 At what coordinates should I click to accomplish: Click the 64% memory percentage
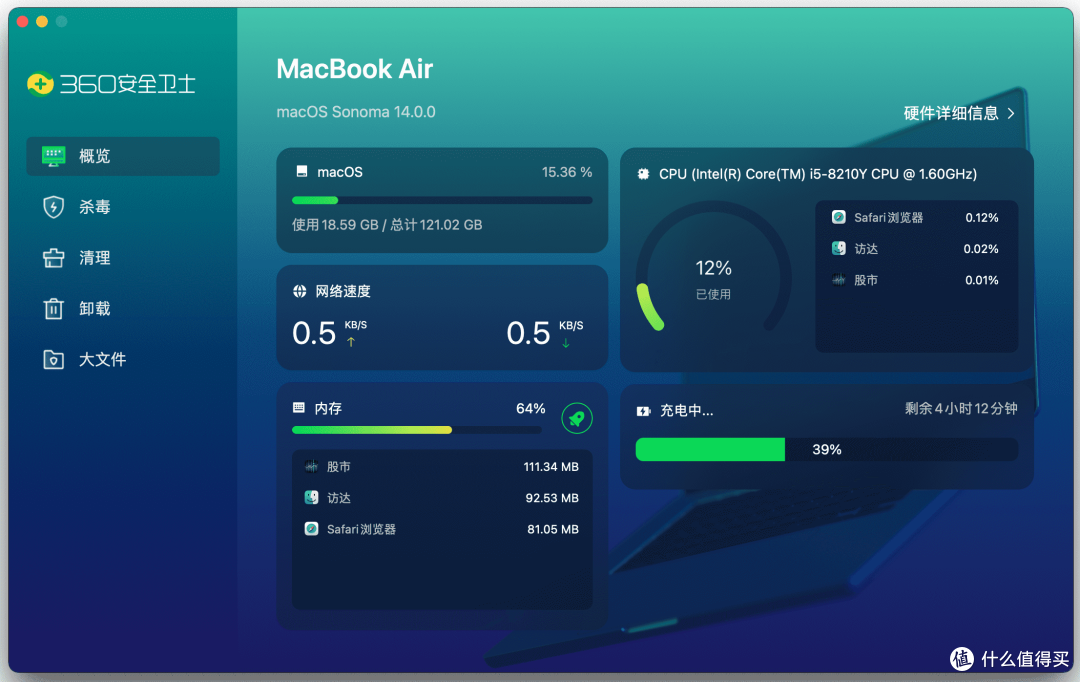pyautogui.click(x=530, y=409)
